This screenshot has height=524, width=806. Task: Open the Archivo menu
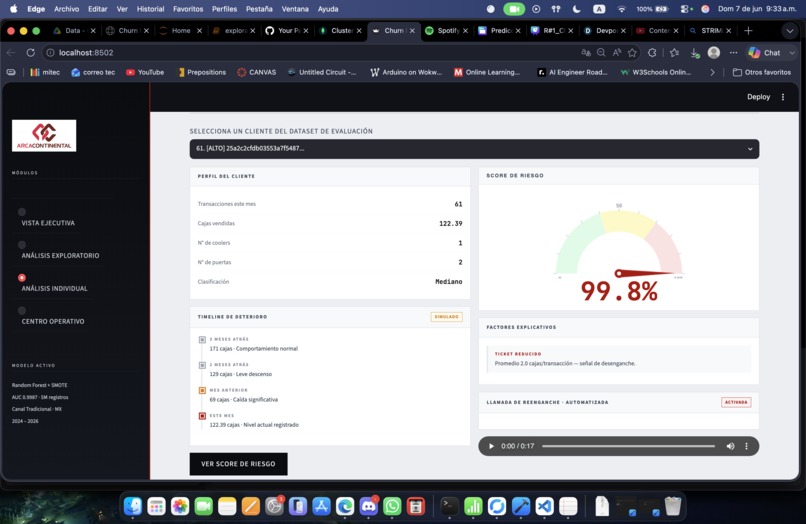coord(66,9)
